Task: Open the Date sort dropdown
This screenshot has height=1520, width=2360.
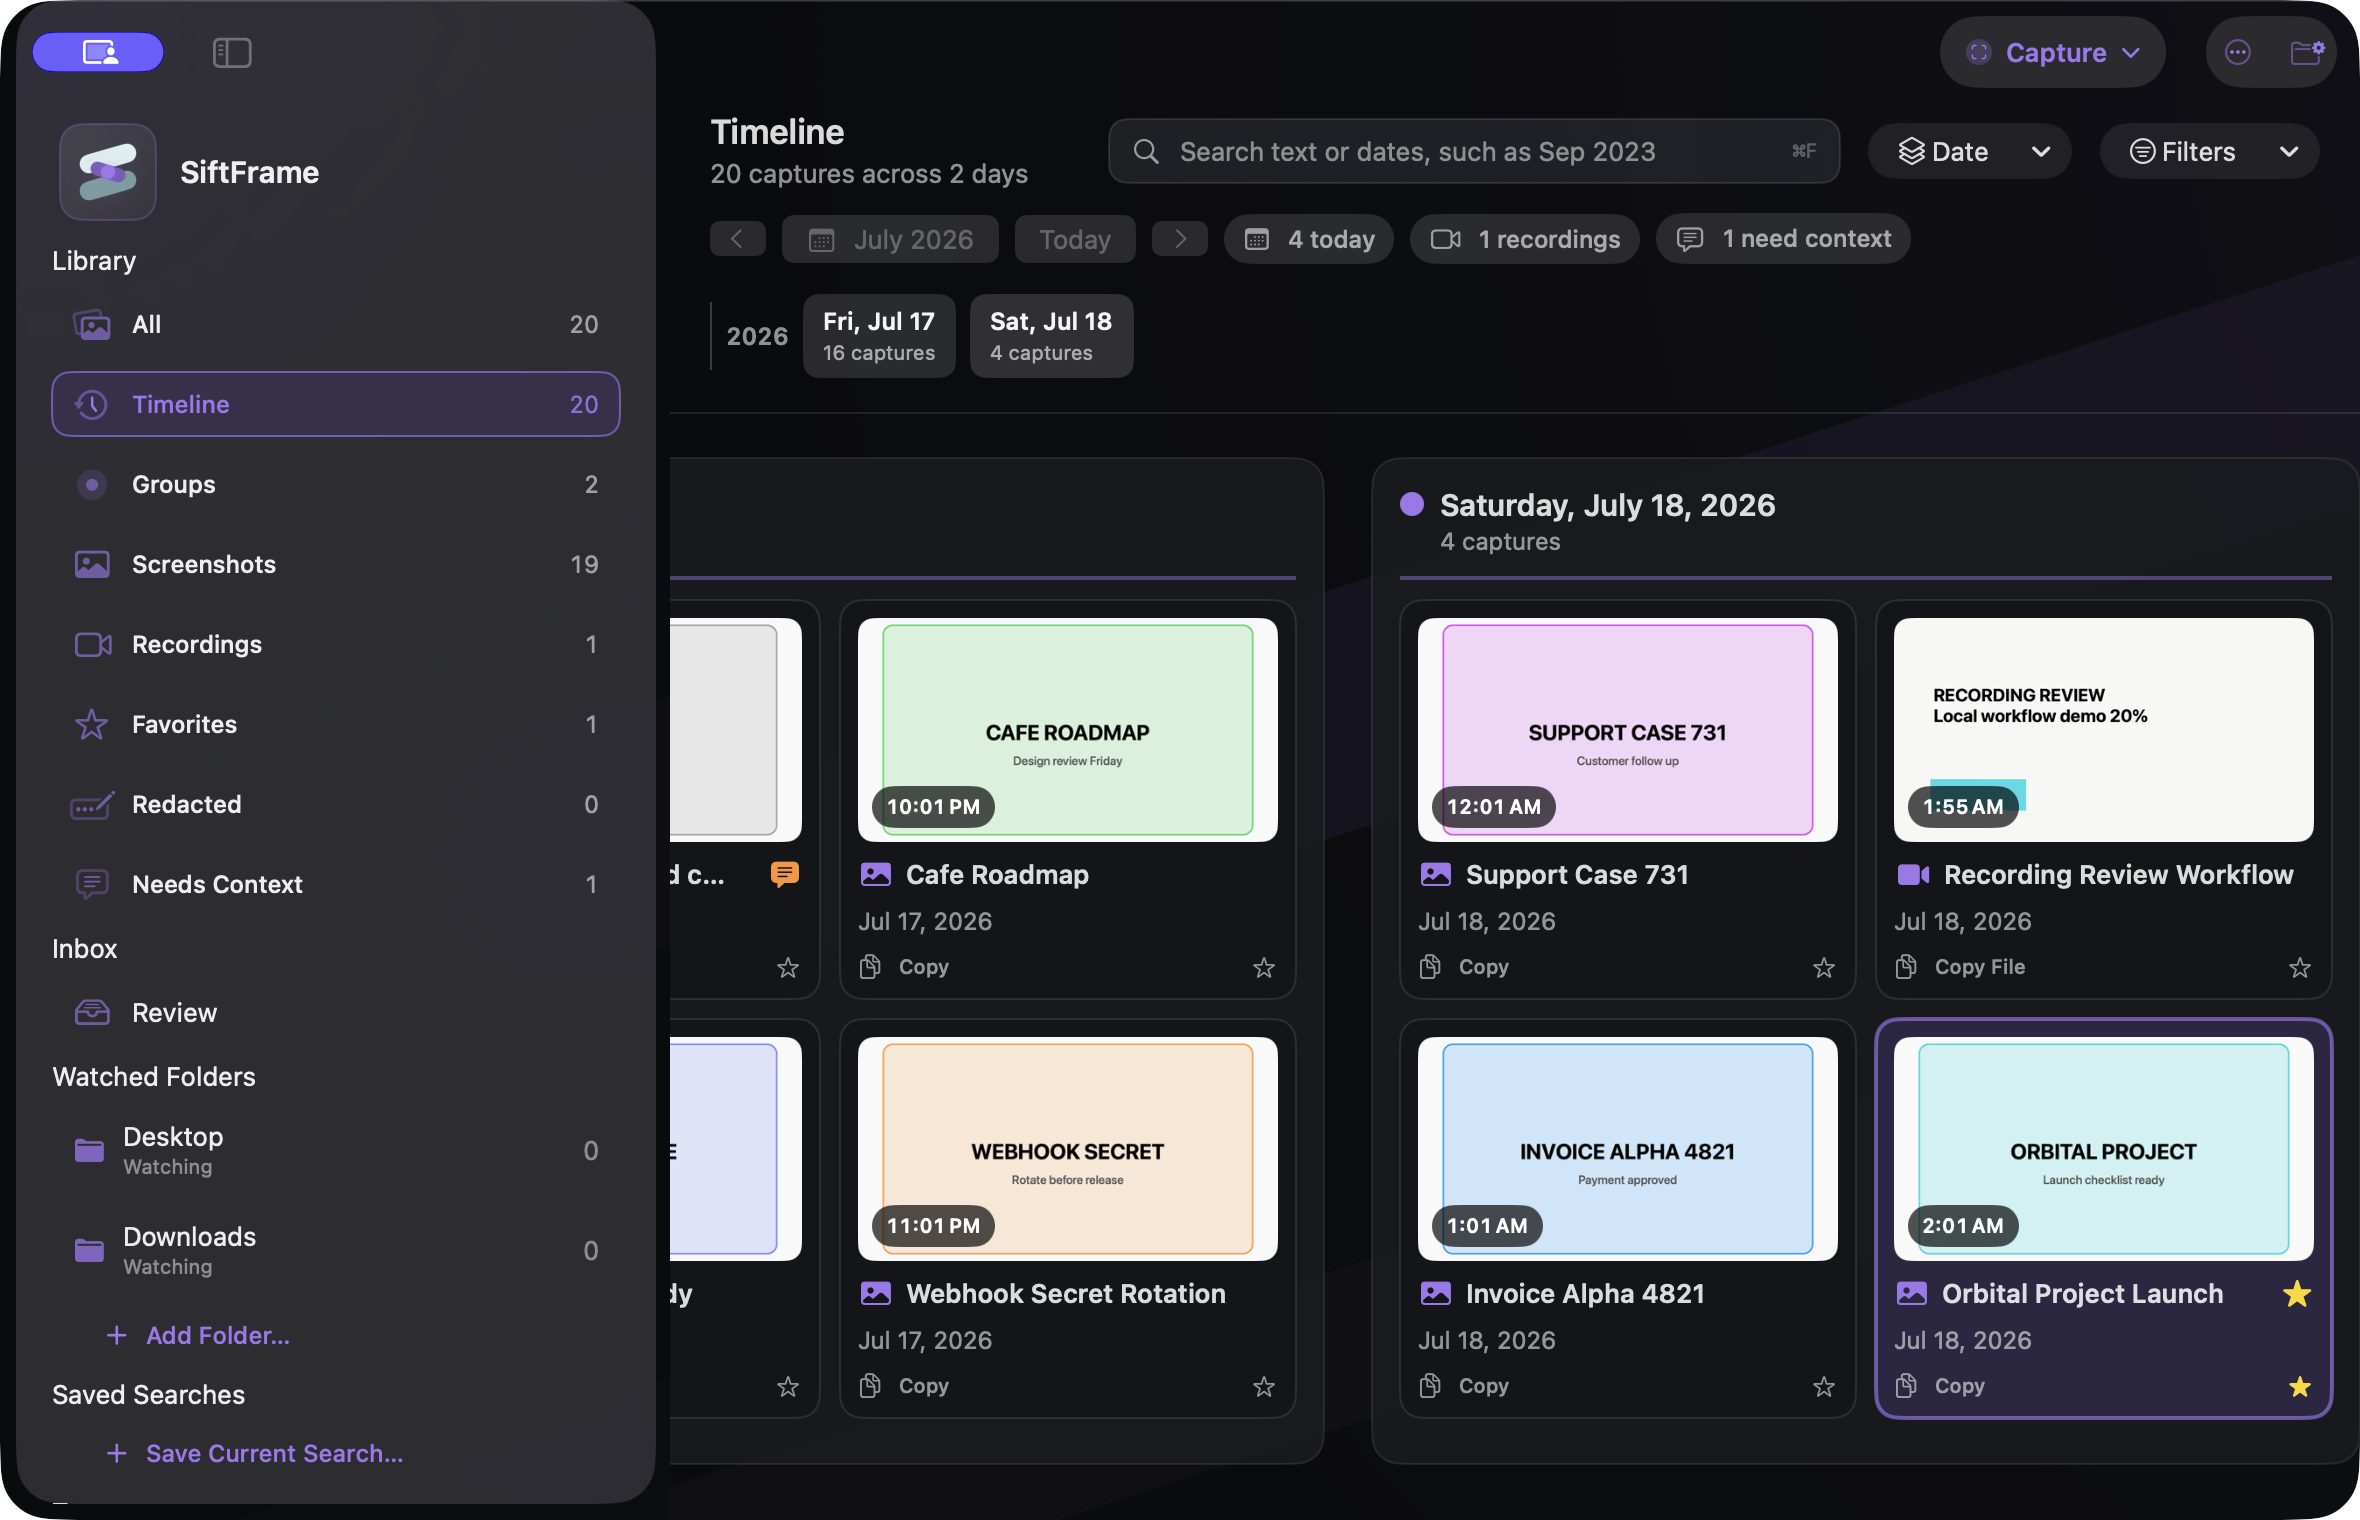Action: pyautogui.click(x=1969, y=152)
